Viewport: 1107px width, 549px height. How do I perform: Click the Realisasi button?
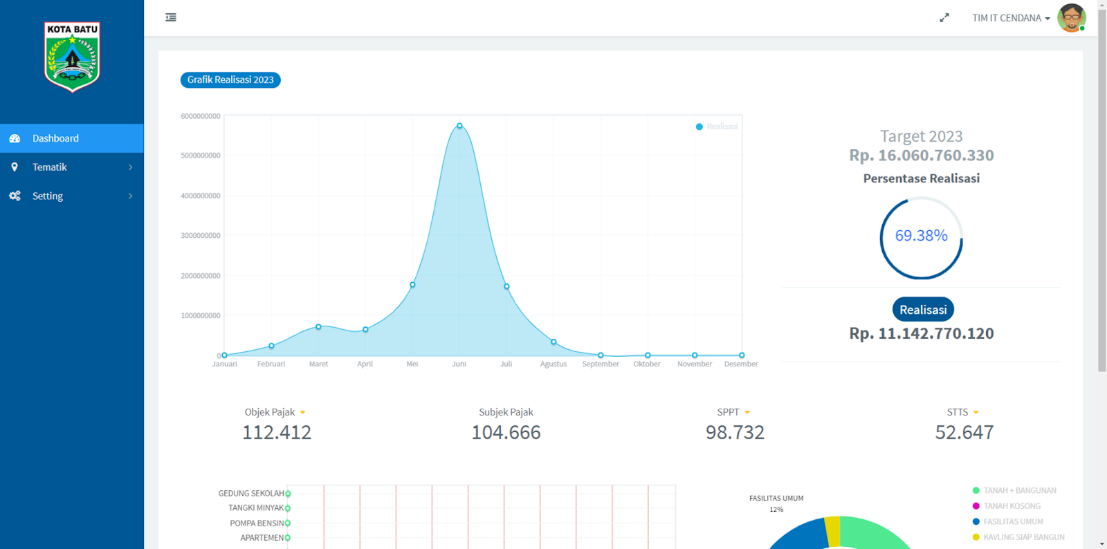point(922,310)
